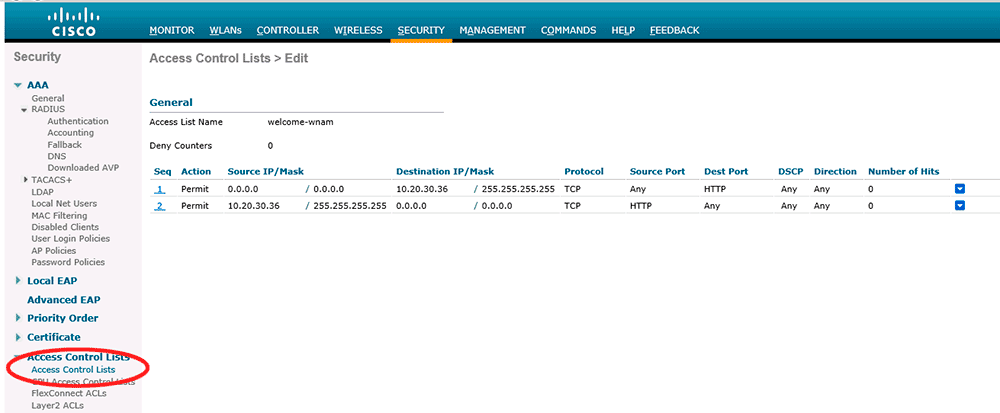The image size is (1000, 413).
Task: Open sequence 1 rule link
Action: (159, 189)
